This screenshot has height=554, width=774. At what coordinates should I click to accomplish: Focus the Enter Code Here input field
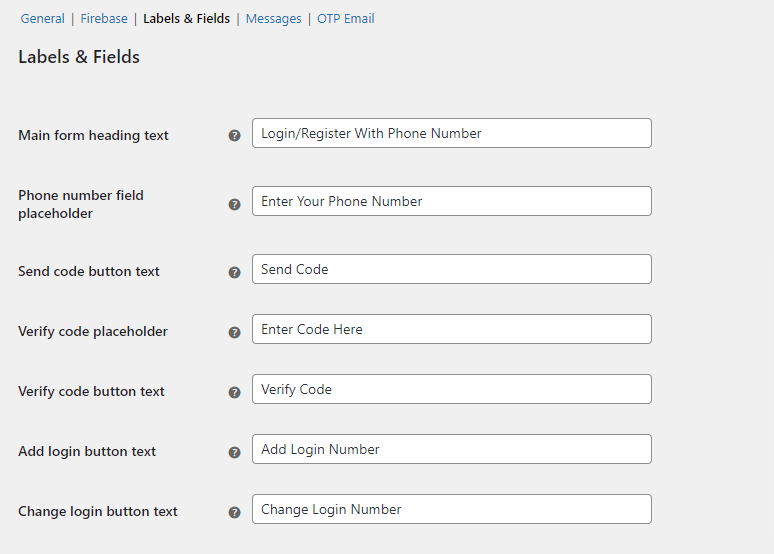tap(451, 329)
